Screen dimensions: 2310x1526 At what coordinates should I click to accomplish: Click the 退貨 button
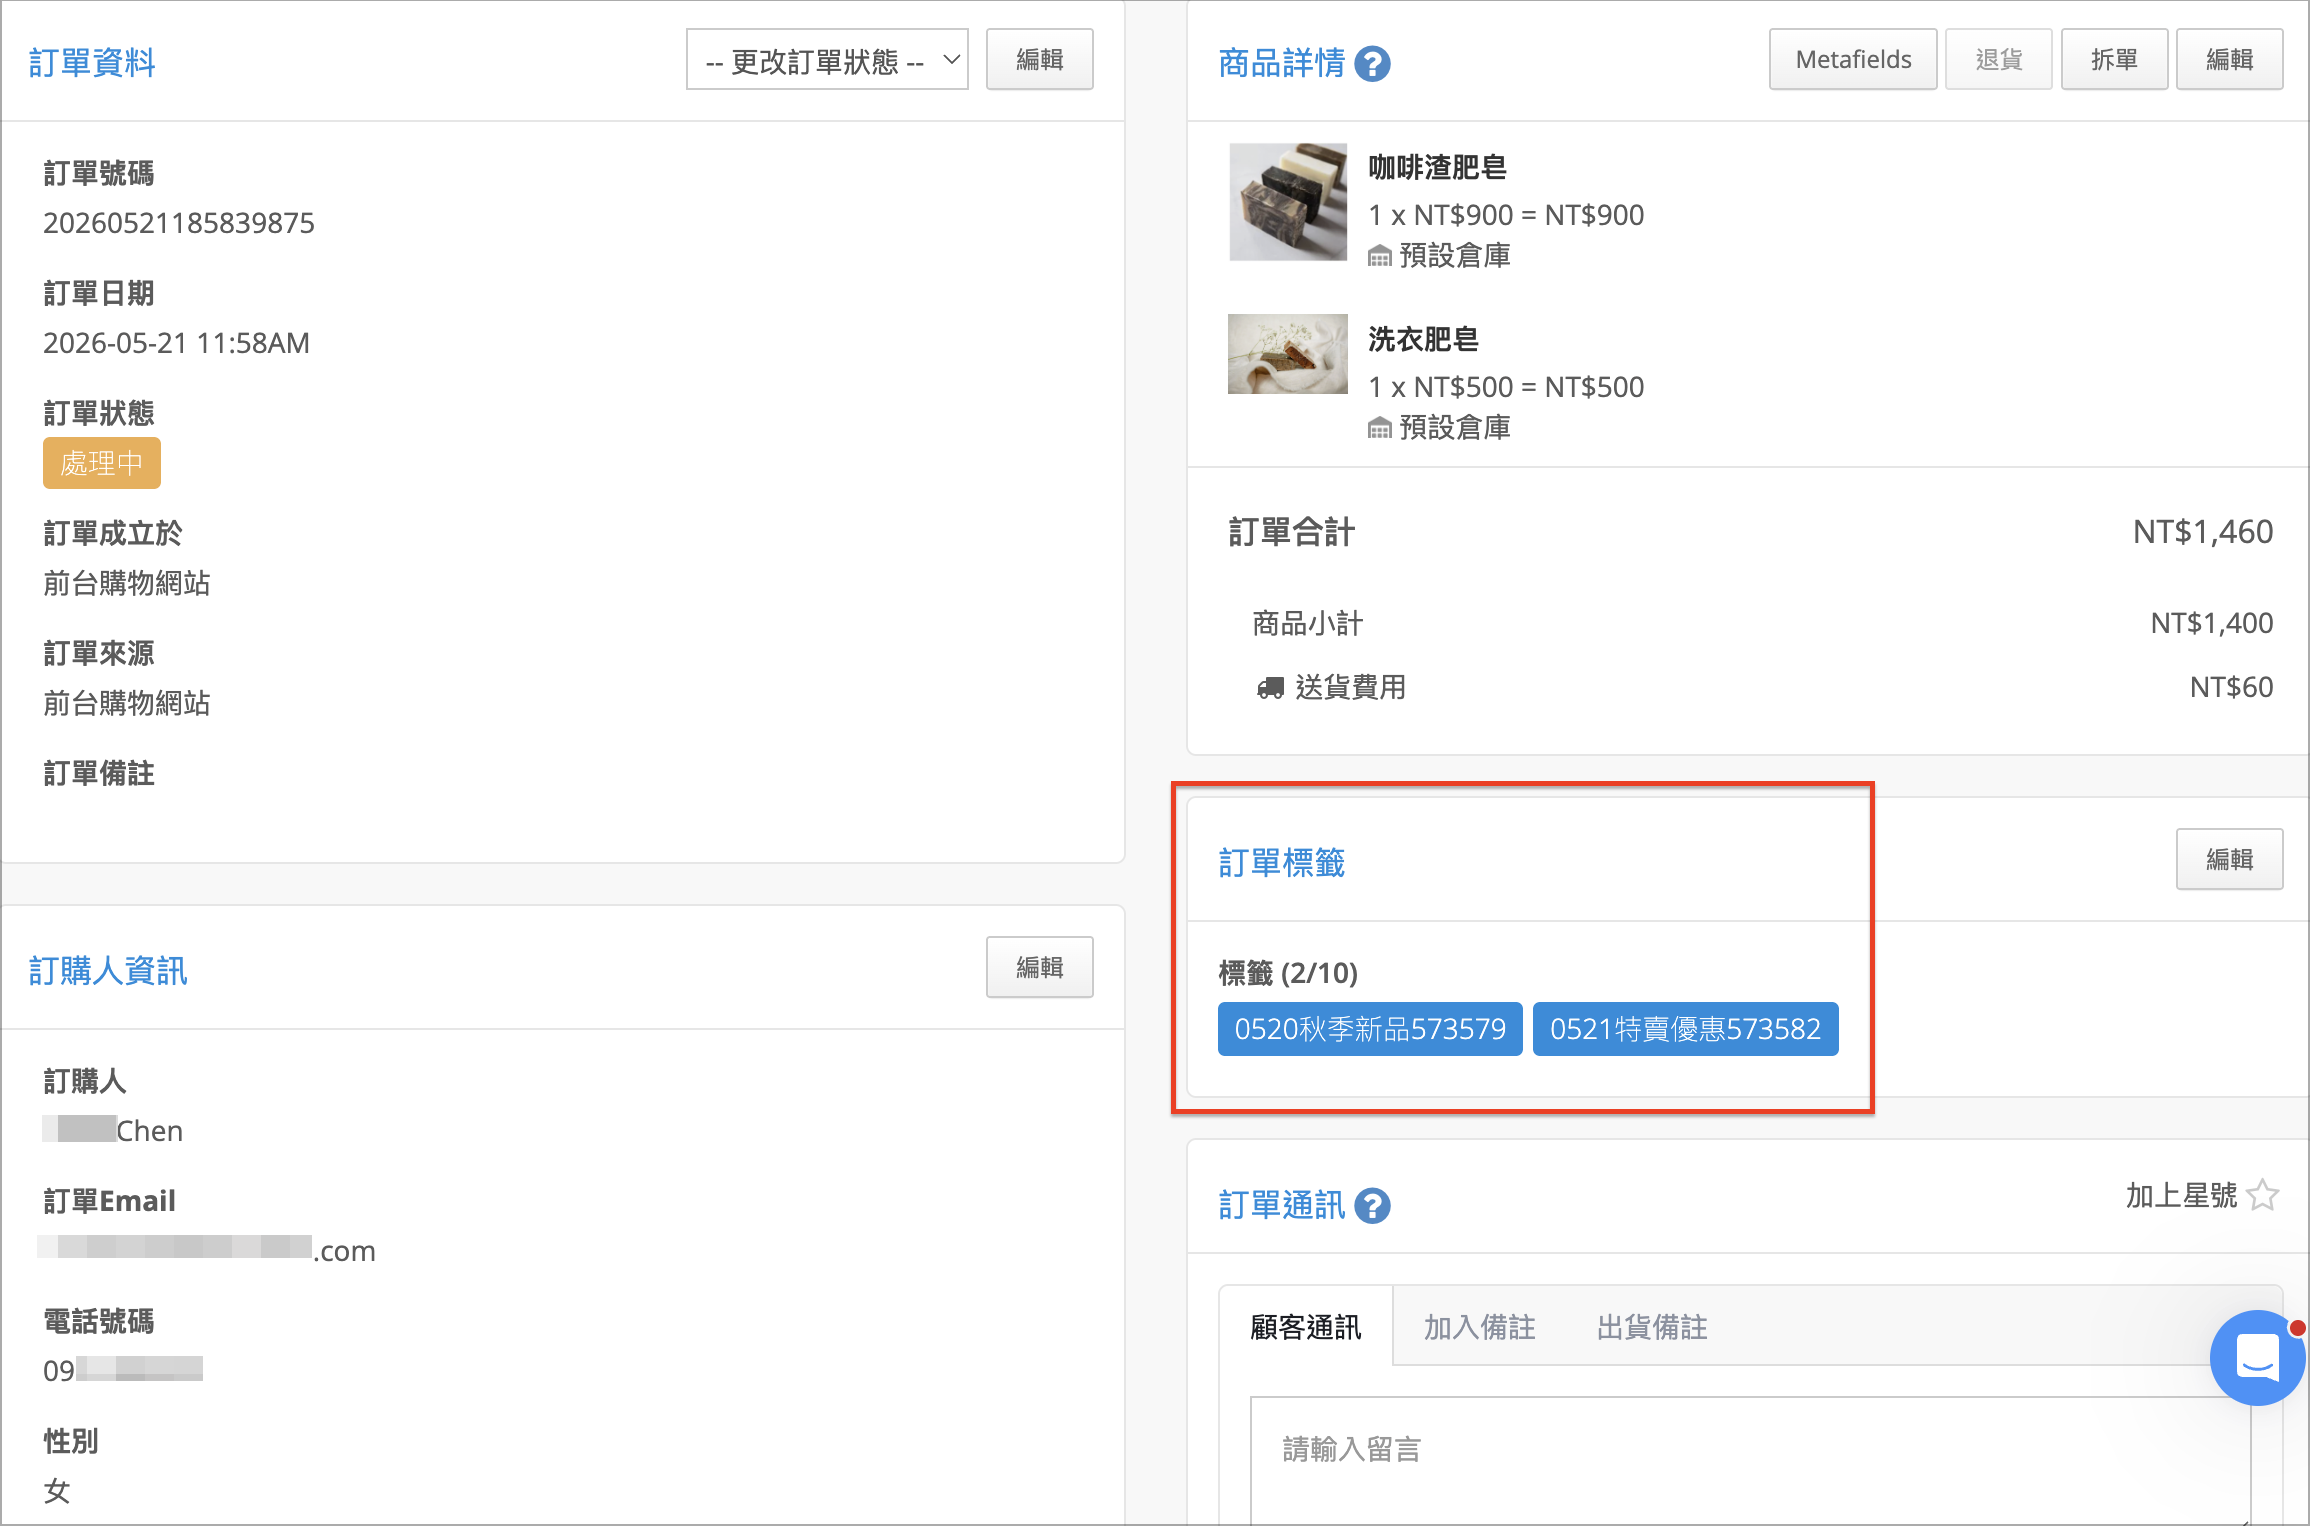click(1999, 60)
